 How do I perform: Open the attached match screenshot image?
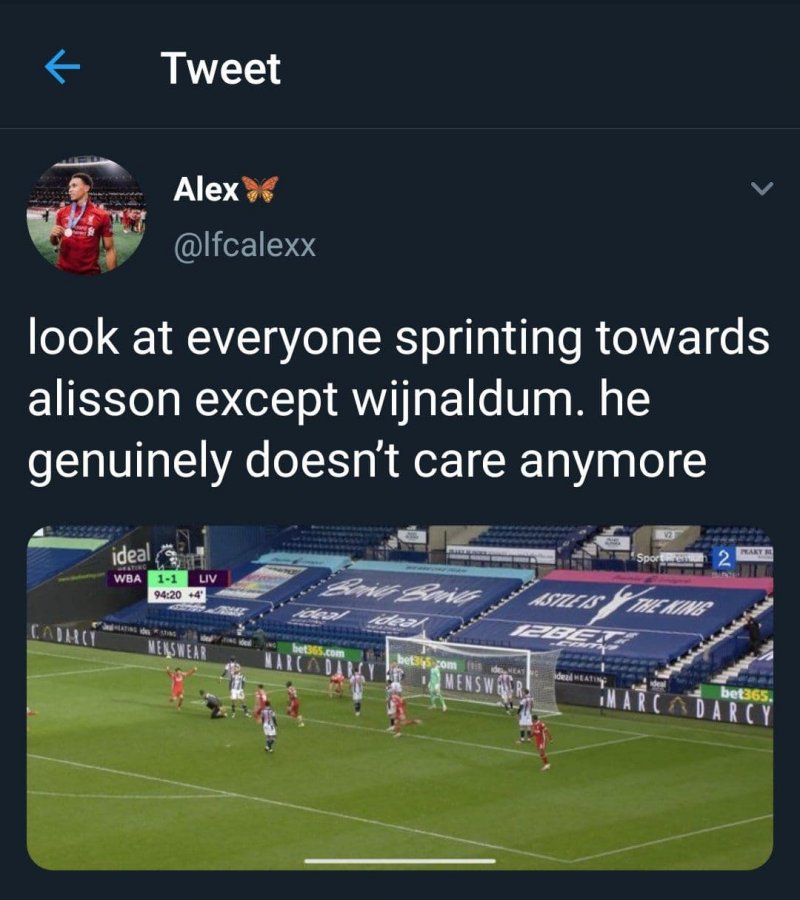pos(400,697)
